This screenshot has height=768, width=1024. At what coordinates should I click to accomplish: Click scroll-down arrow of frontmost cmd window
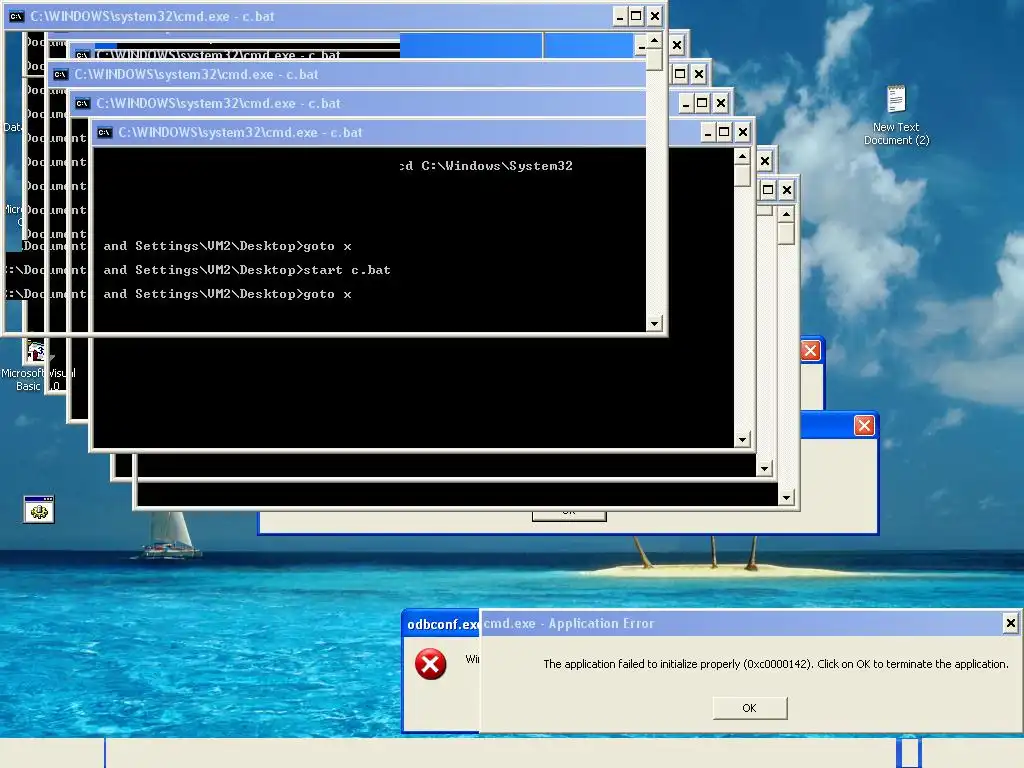(x=654, y=323)
